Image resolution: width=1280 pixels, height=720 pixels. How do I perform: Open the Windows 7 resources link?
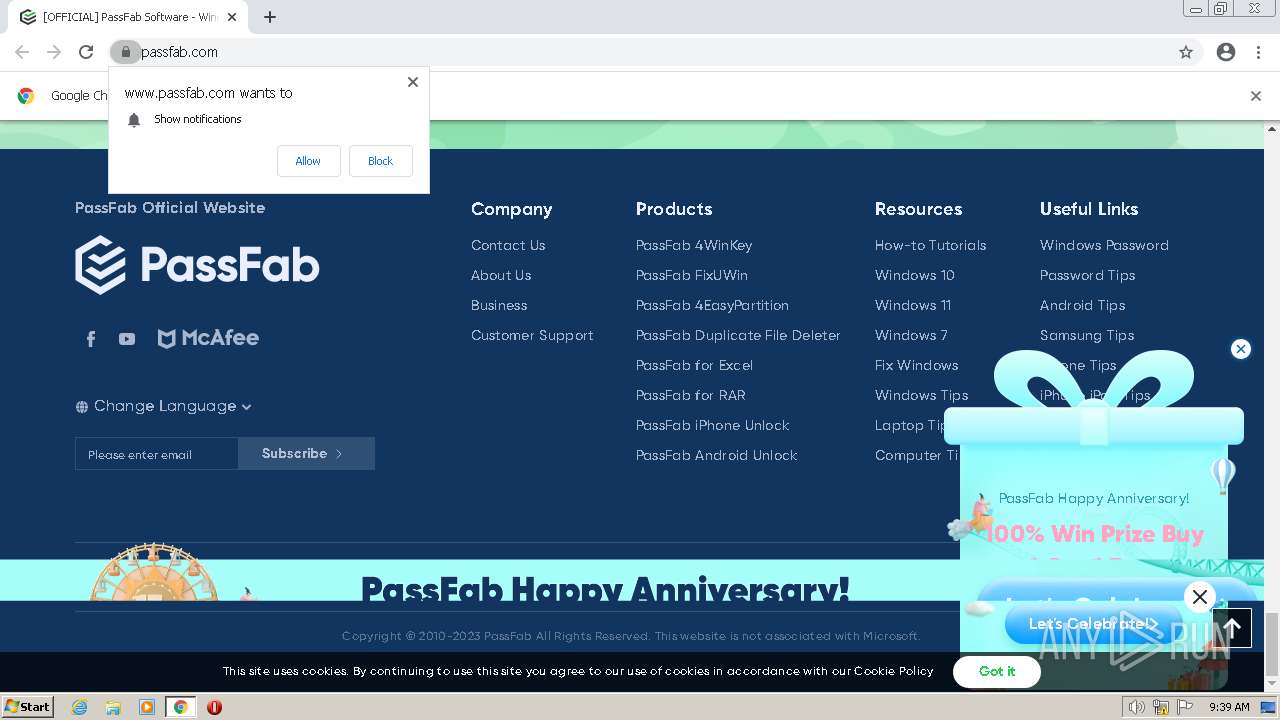(x=911, y=335)
